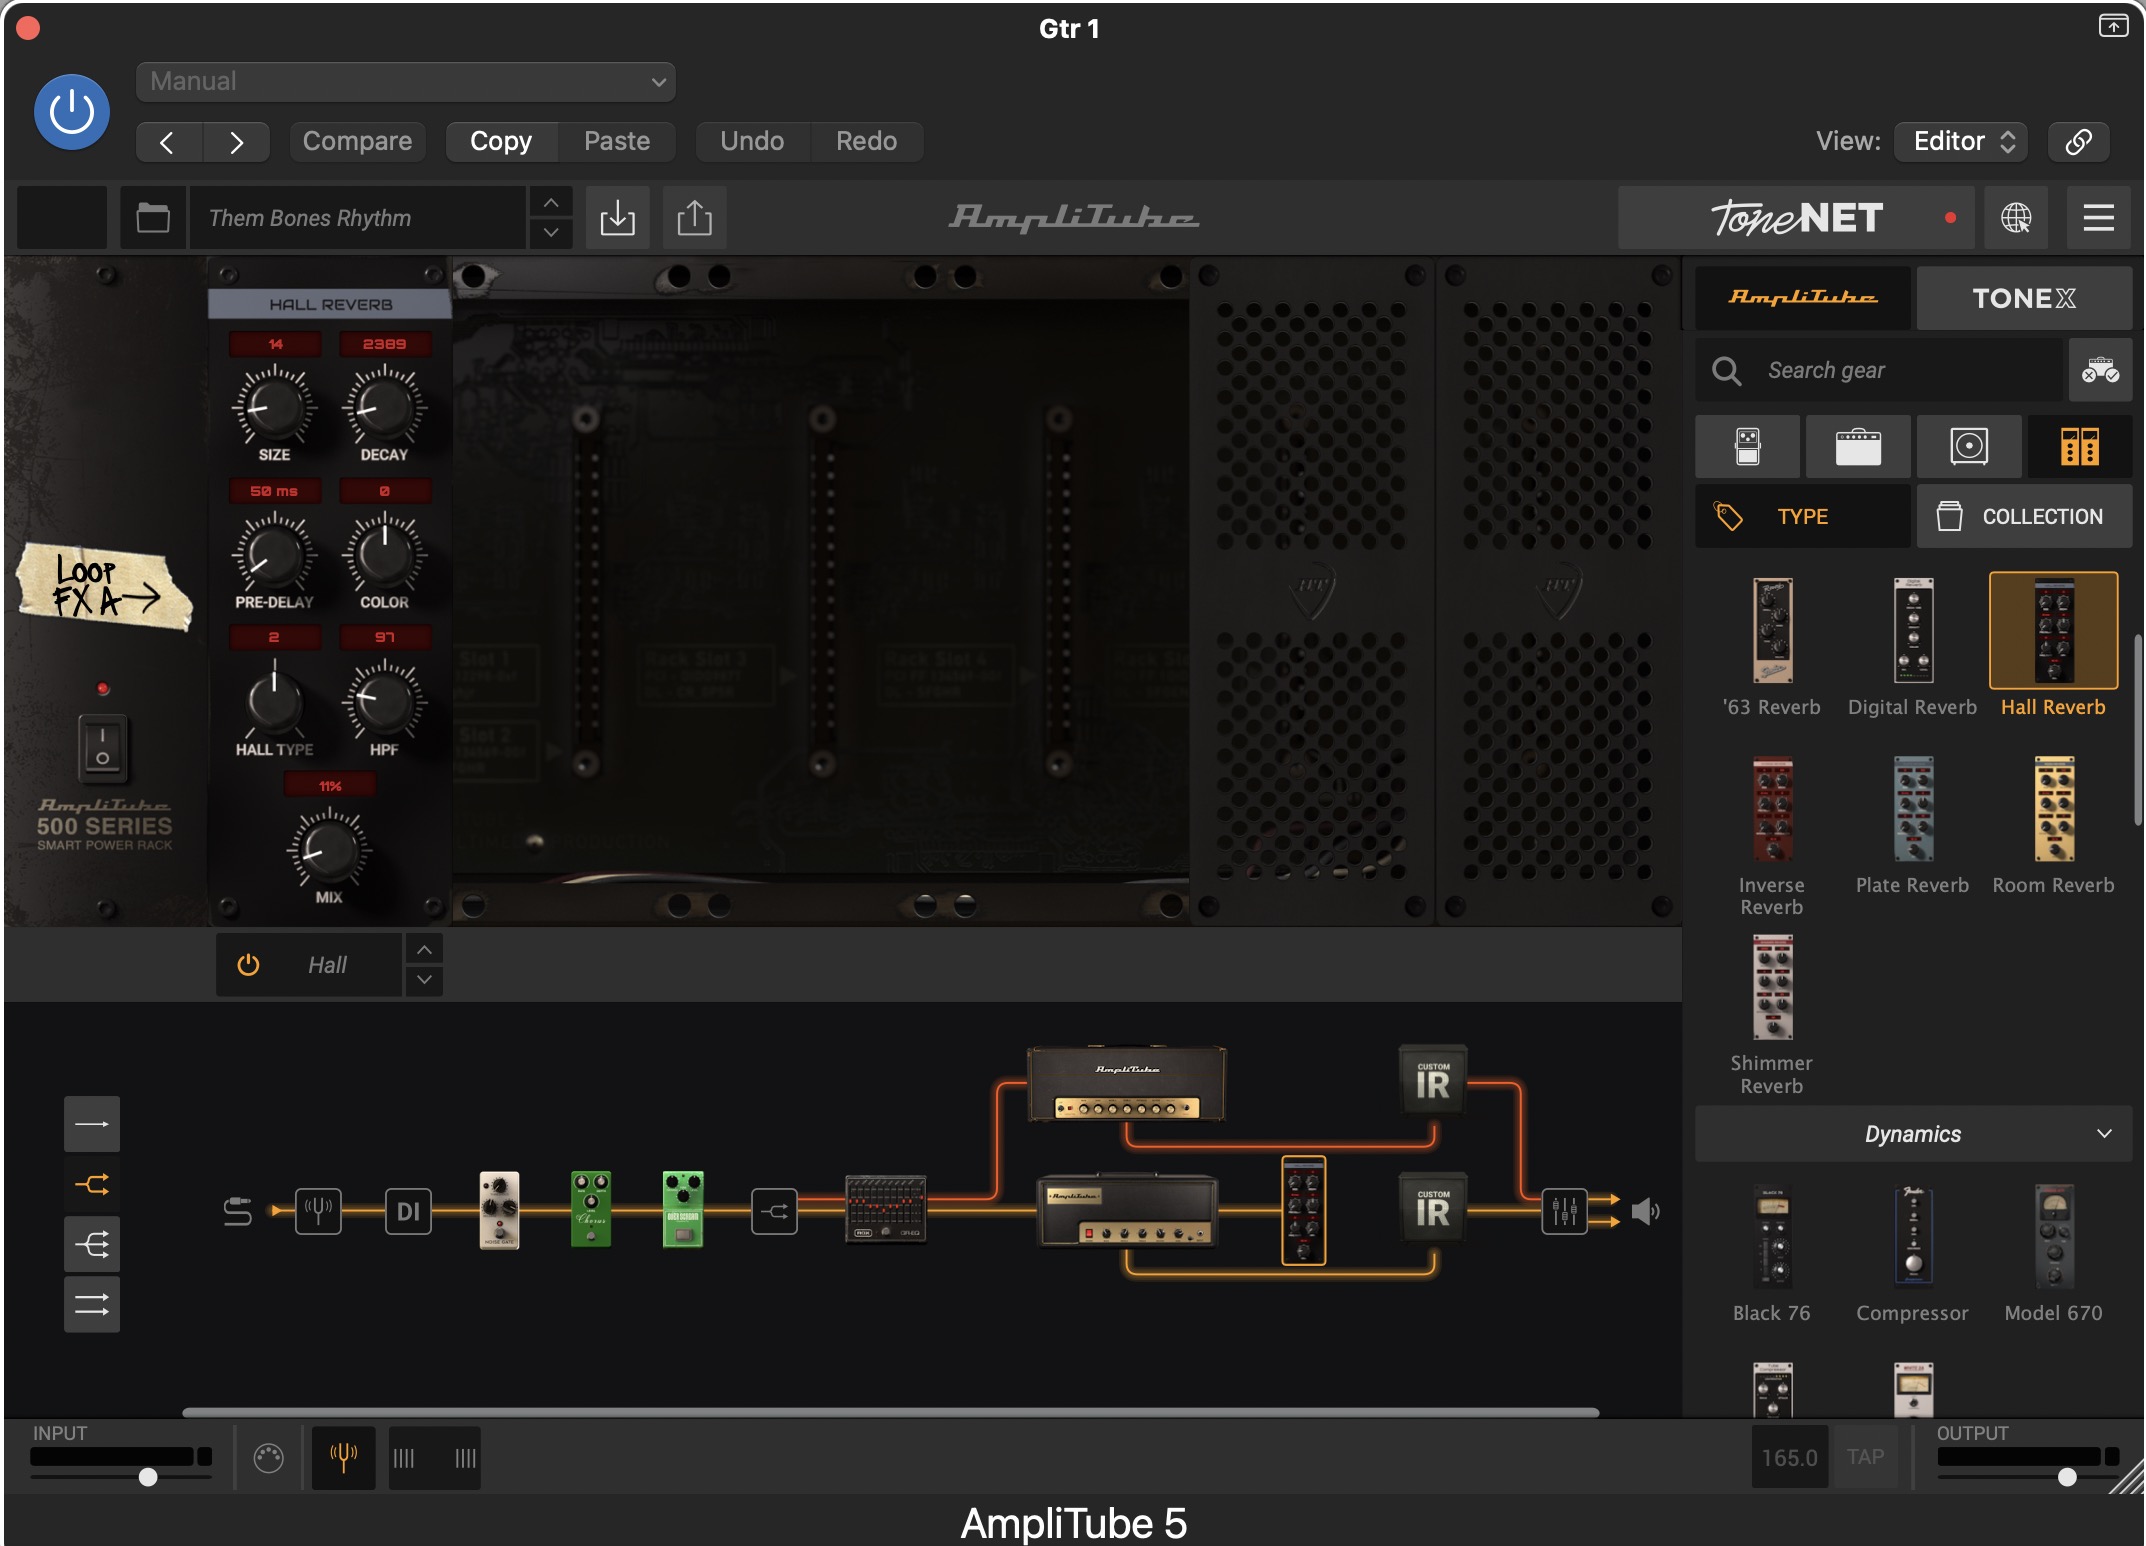The height and width of the screenshot is (1546, 2146).
Task: Open the Manual preset dropdown
Action: [405, 81]
